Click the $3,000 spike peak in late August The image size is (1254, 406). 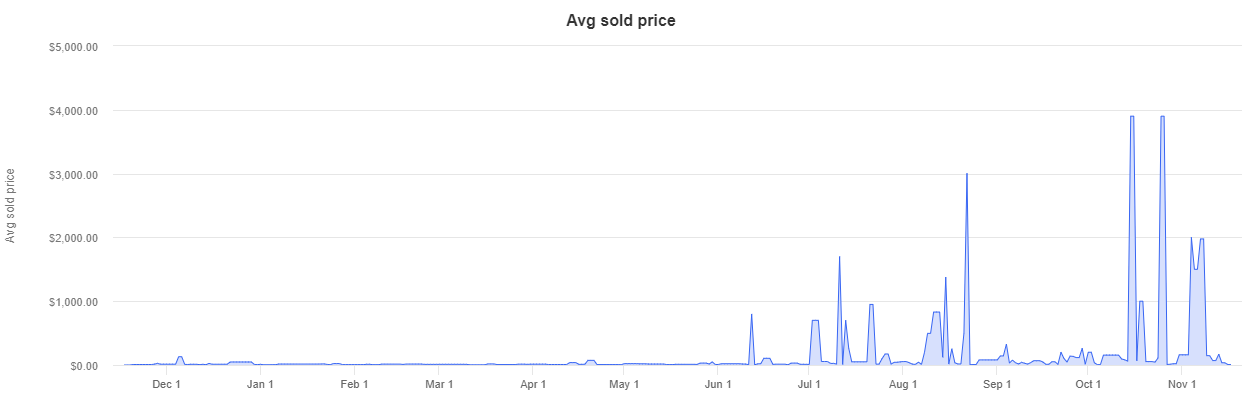(966, 175)
